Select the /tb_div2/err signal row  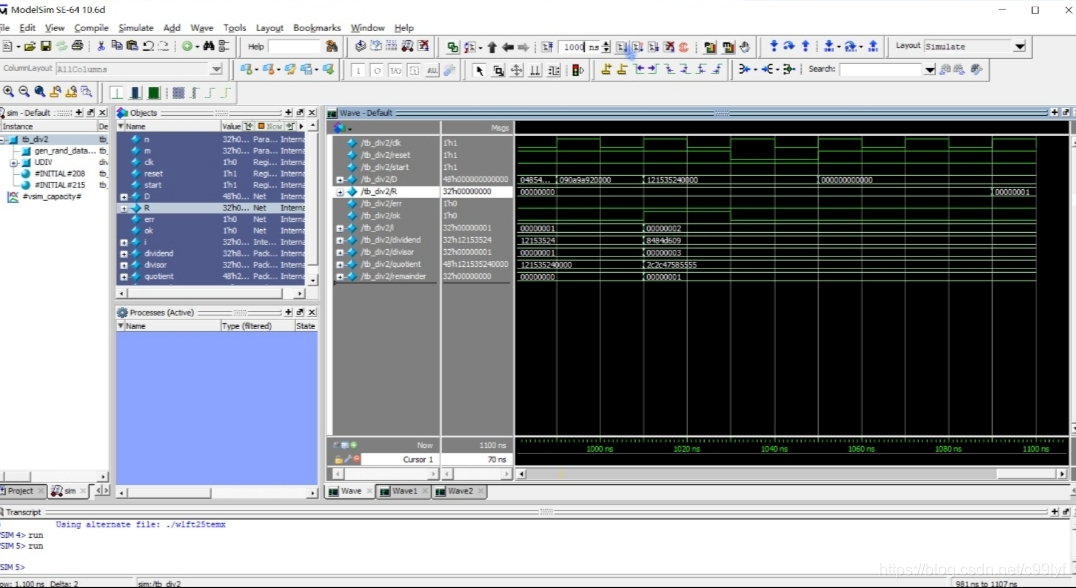pyautogui.click(x=389, y=204)
